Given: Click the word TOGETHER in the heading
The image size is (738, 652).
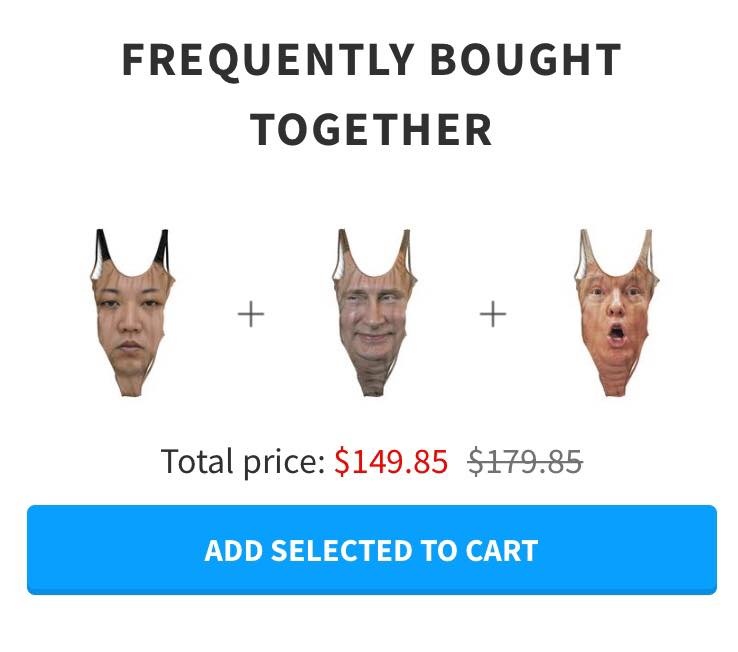Looking at the screenshot, I should point(372,129).
